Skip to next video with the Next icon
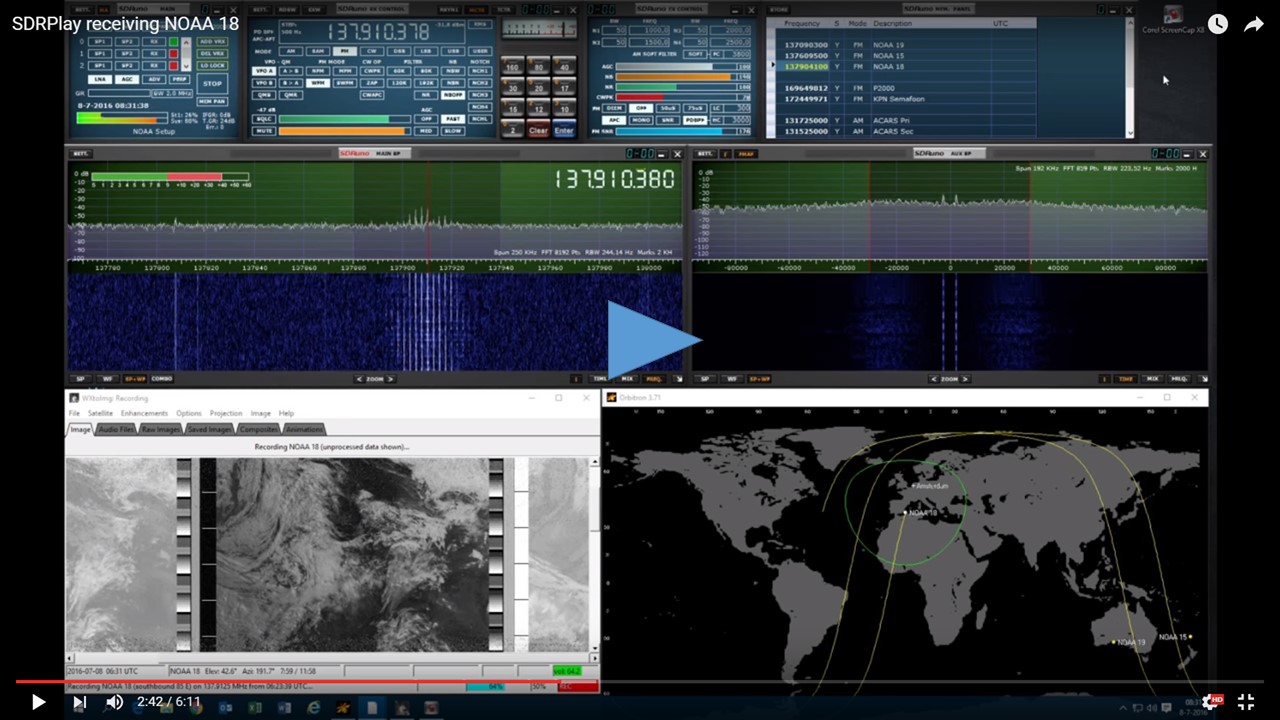 click(x=80, y=702)
